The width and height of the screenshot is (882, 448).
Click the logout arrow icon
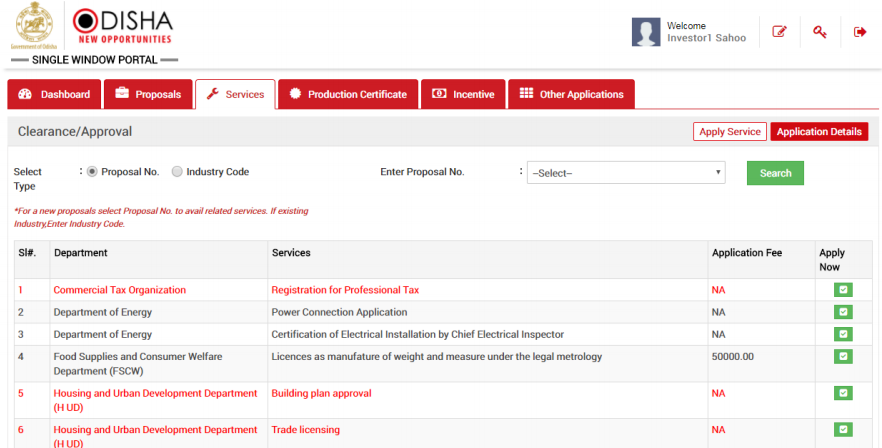pos(860,32)
